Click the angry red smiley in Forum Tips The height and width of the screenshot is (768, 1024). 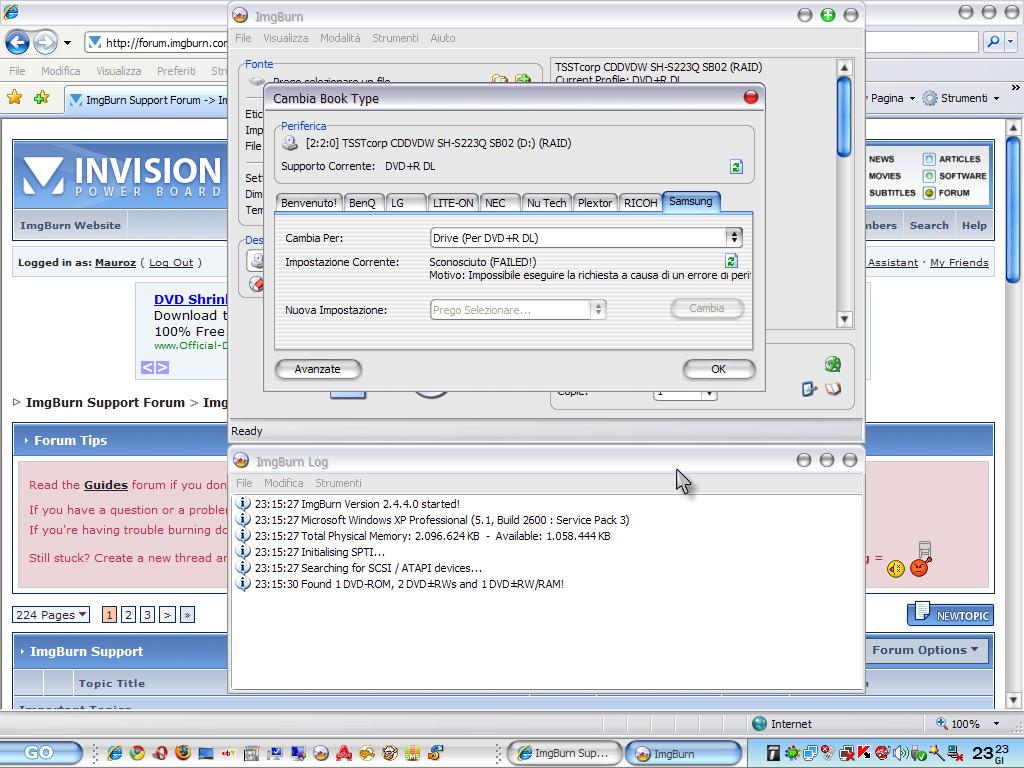click(x=920, y=568)
